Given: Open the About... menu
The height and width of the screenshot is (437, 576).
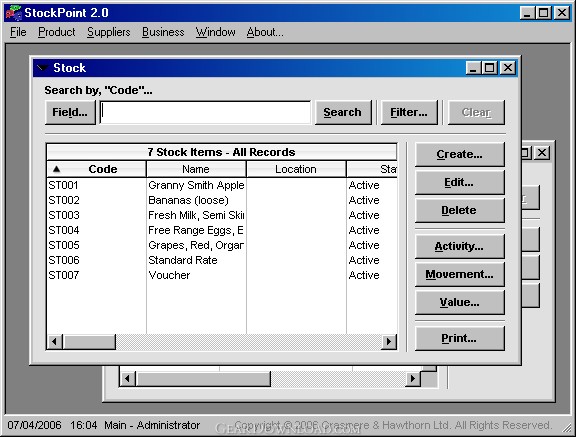Looking at the screenshot, I should coord(265,32).
